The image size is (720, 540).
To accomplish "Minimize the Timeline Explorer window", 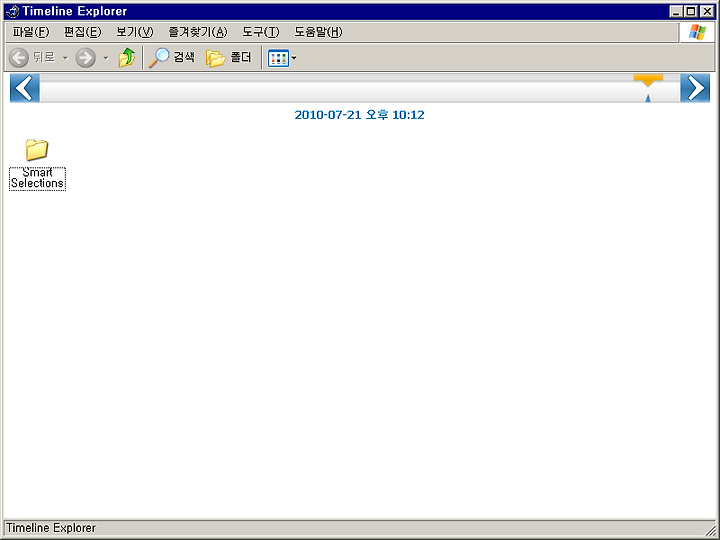I will tap(675, 11).
